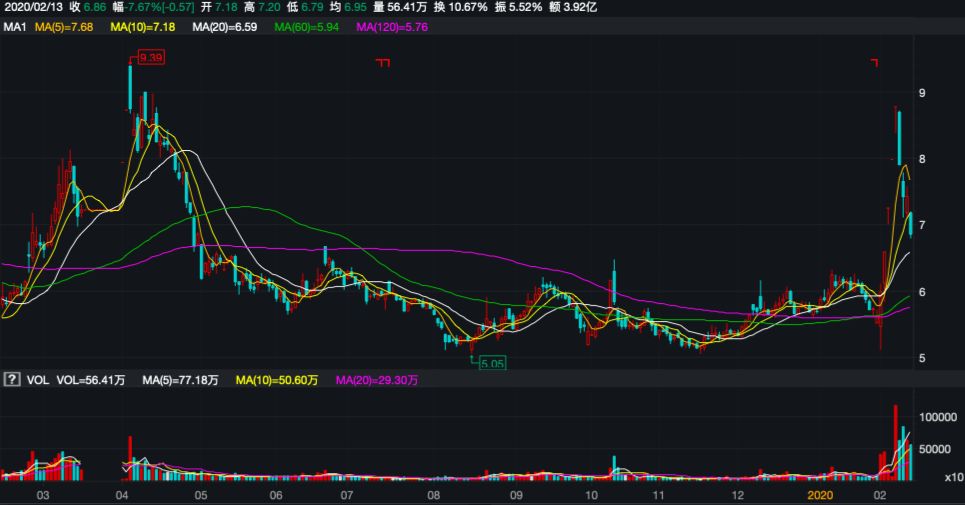Click the VOL indicator help question-mark icon

pos(13,380)
